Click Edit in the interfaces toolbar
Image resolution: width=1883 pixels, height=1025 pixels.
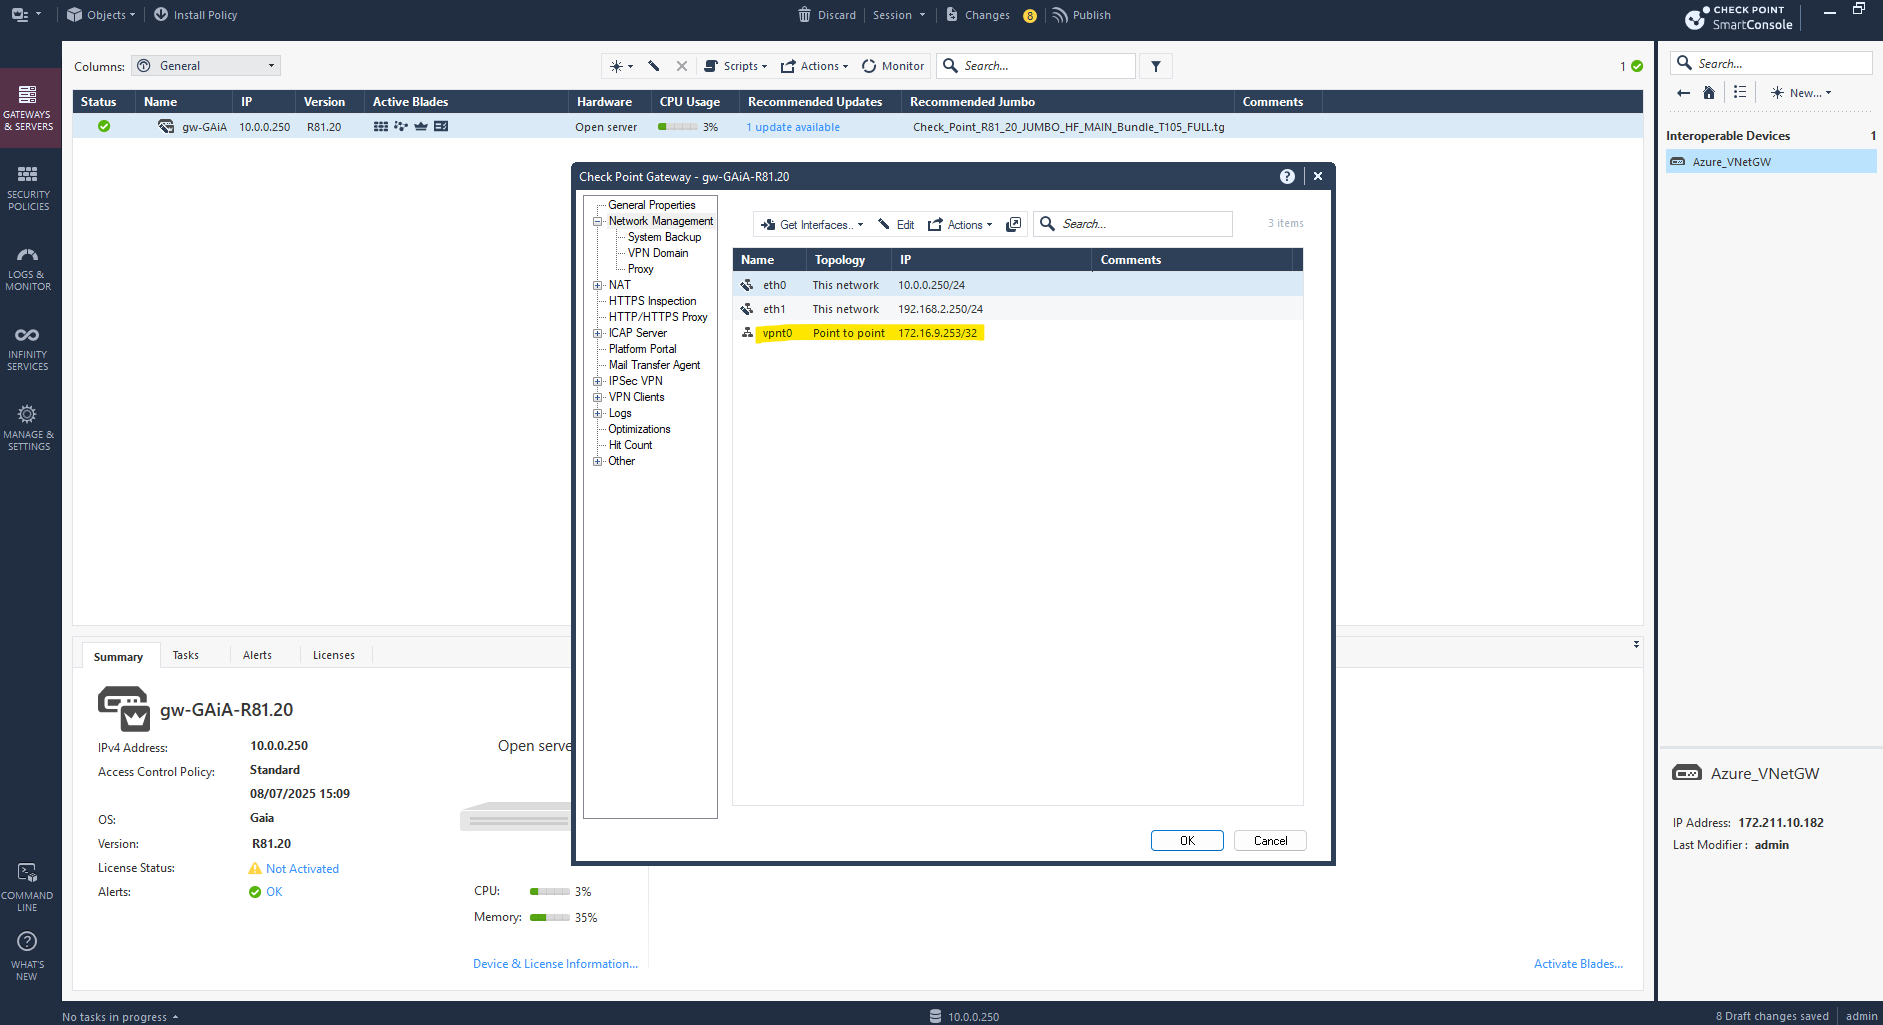[896, 224]
